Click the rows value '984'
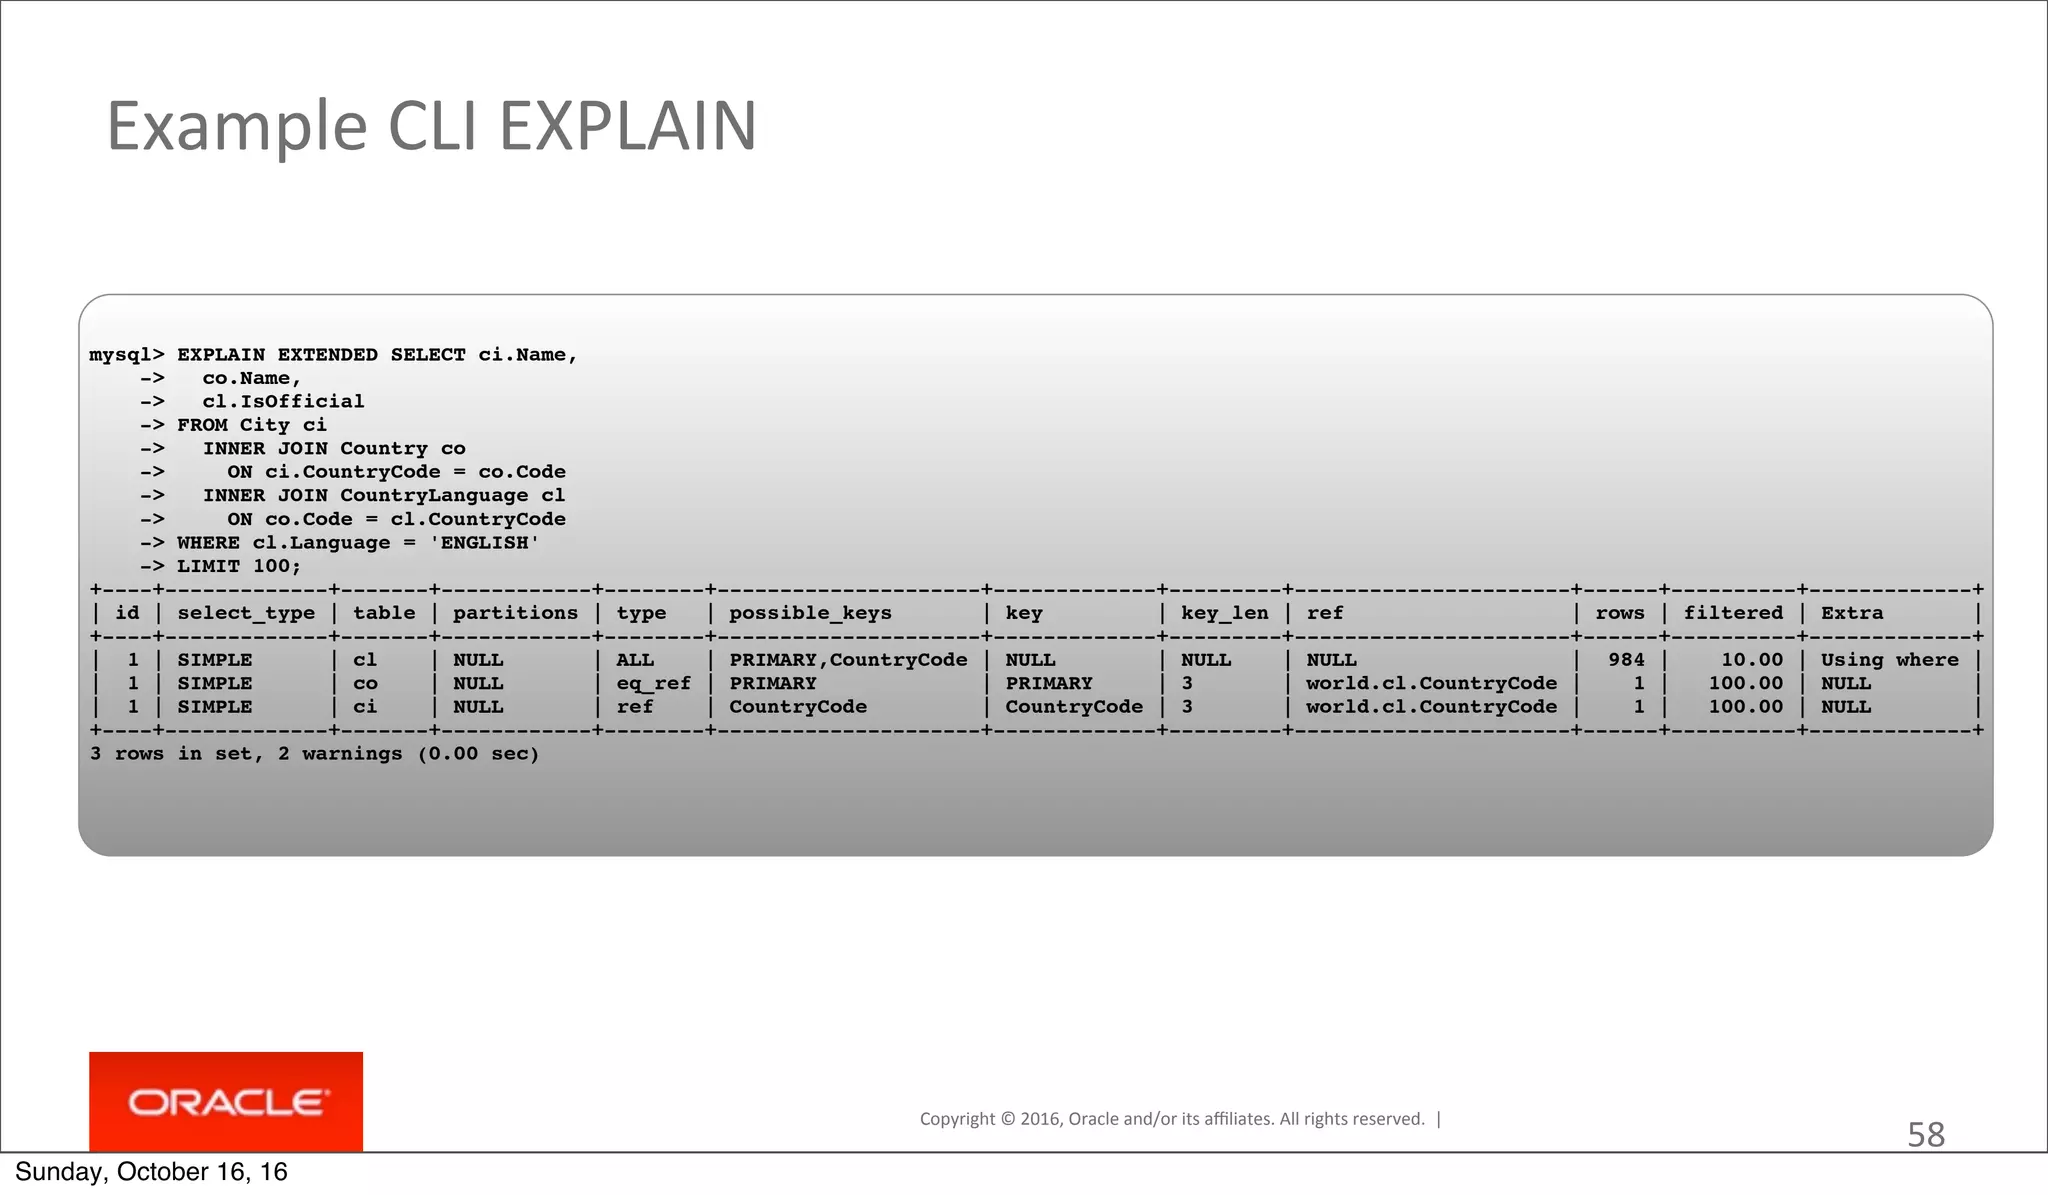Image resolution: width=2048 pixels, height=1195 pixels. pyautogui.click(x=1626, y=660)
